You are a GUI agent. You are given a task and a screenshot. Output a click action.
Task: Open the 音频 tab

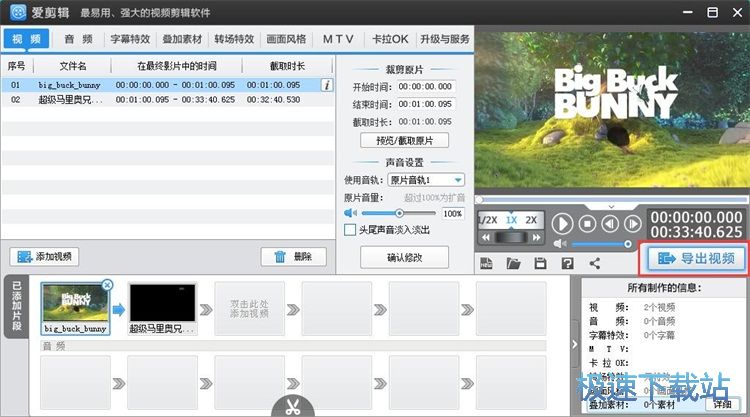(78, 39)
